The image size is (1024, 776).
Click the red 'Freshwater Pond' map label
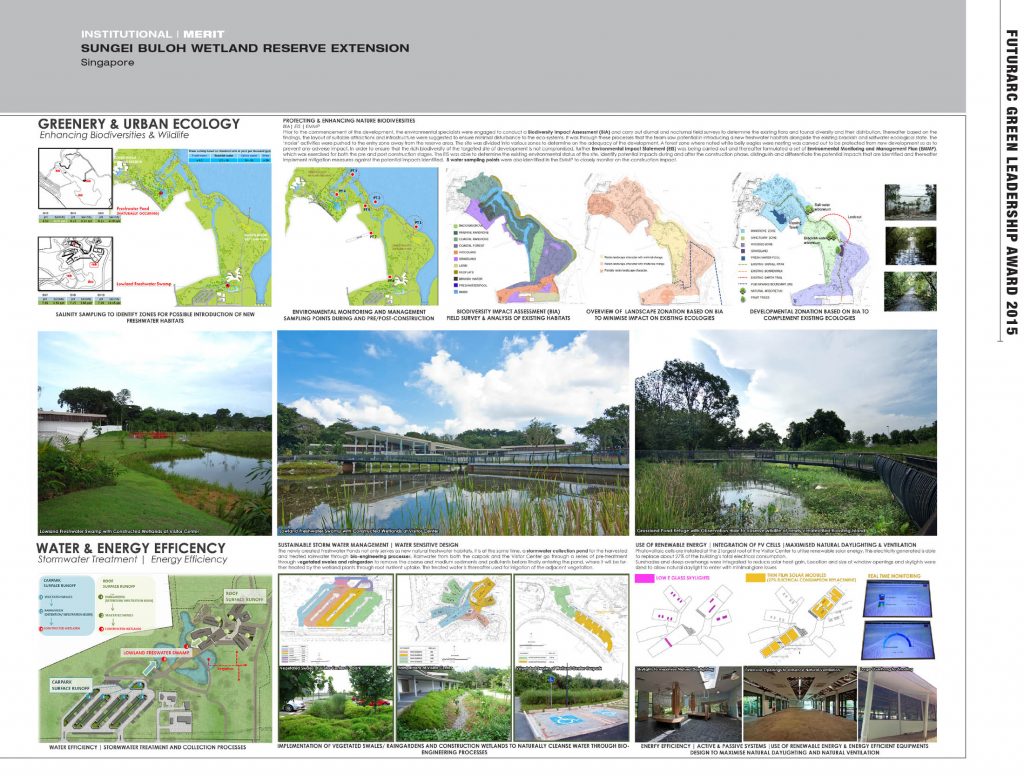tap(137, 211)
